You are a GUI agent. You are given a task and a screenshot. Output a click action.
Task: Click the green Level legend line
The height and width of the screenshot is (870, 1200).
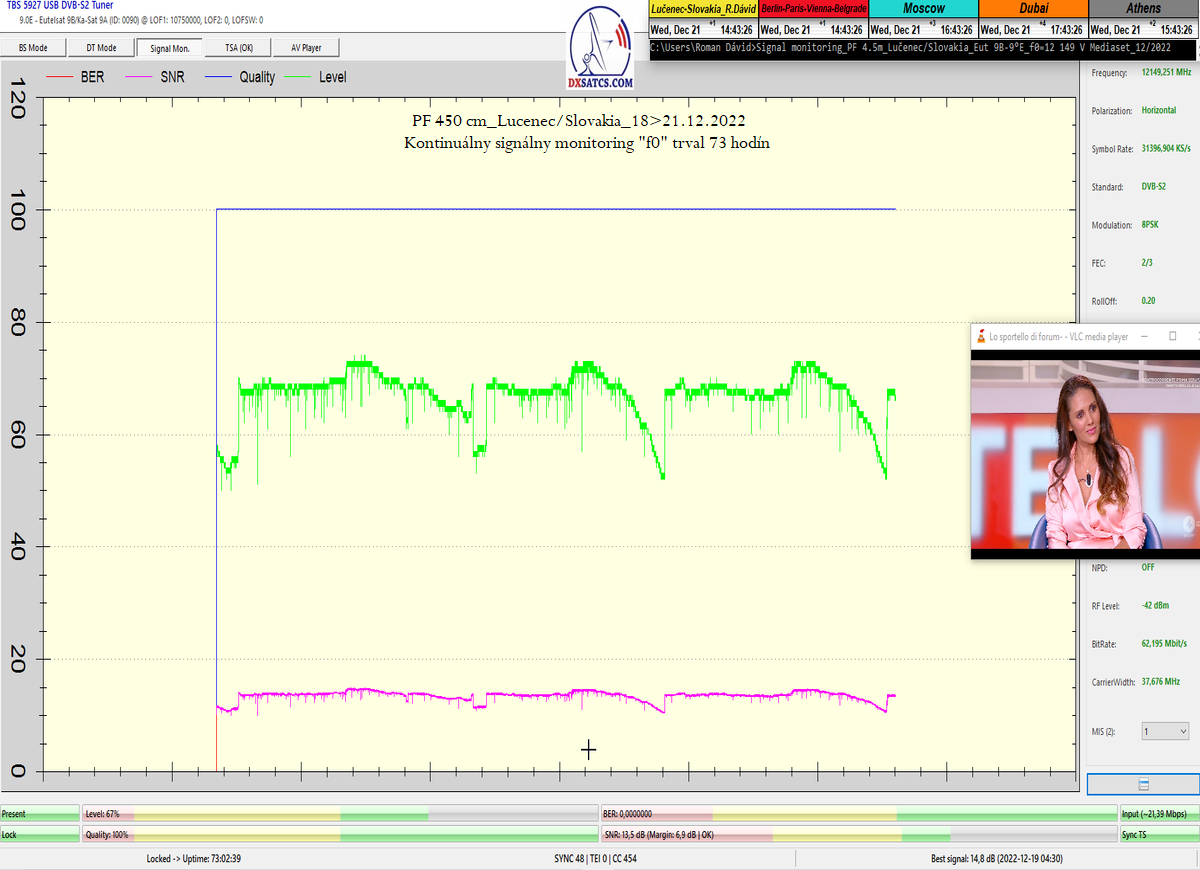pyautogui.click(x=296, y=77)
